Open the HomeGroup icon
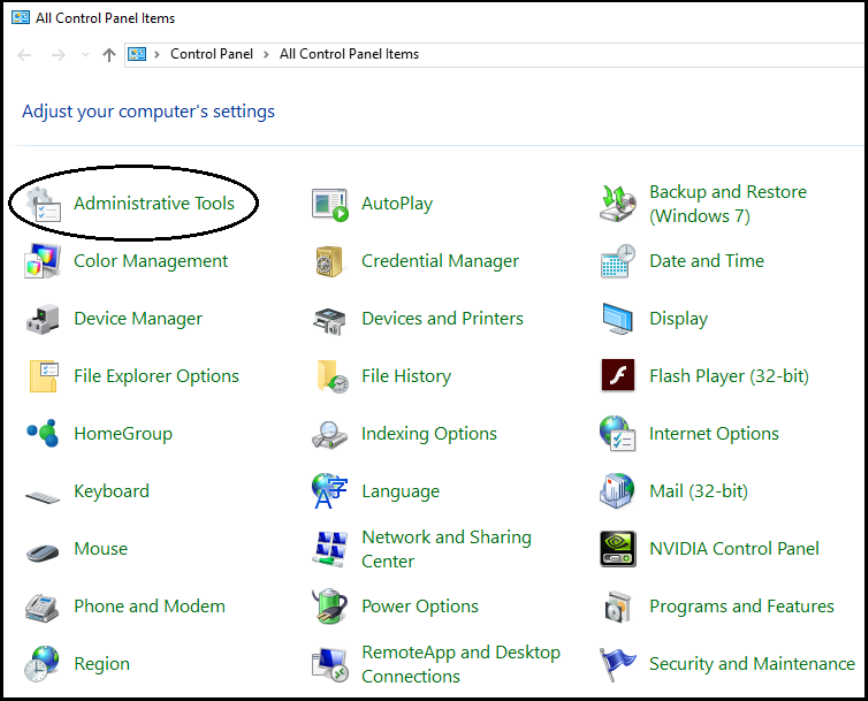This screenshot has width=868, height=701. coord(43,433)
